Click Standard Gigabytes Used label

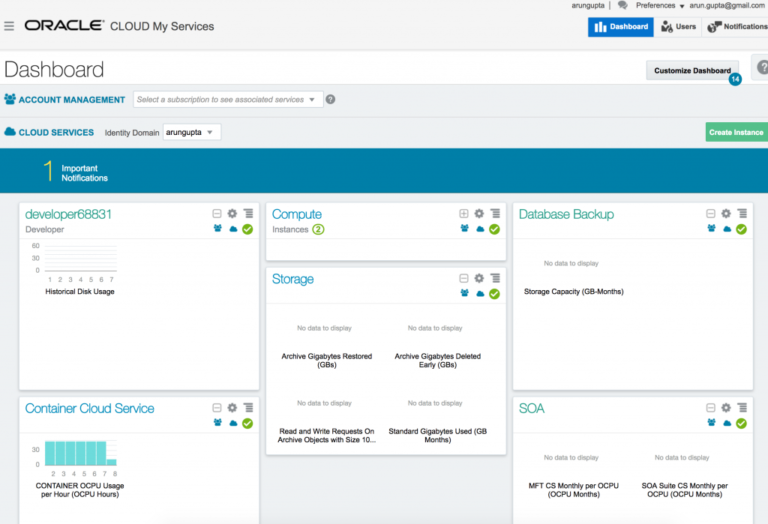tap(437, 435)
